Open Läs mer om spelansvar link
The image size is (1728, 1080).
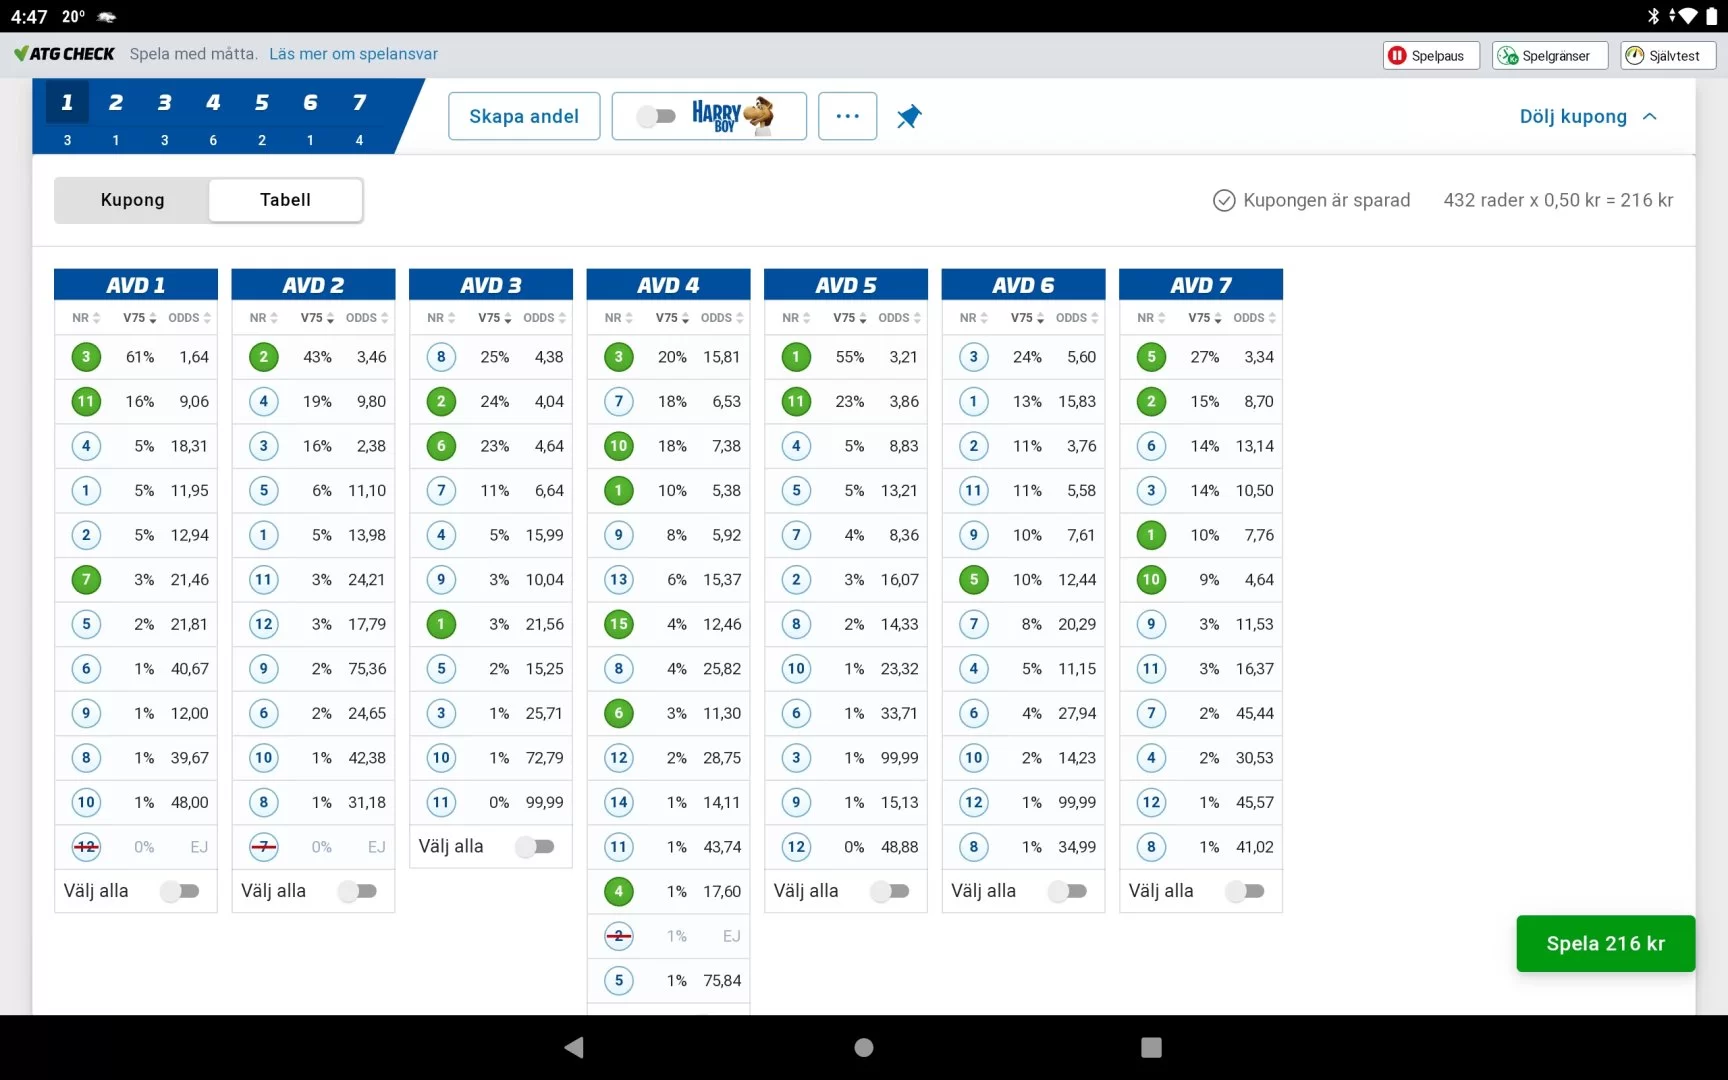click(353, 54)
